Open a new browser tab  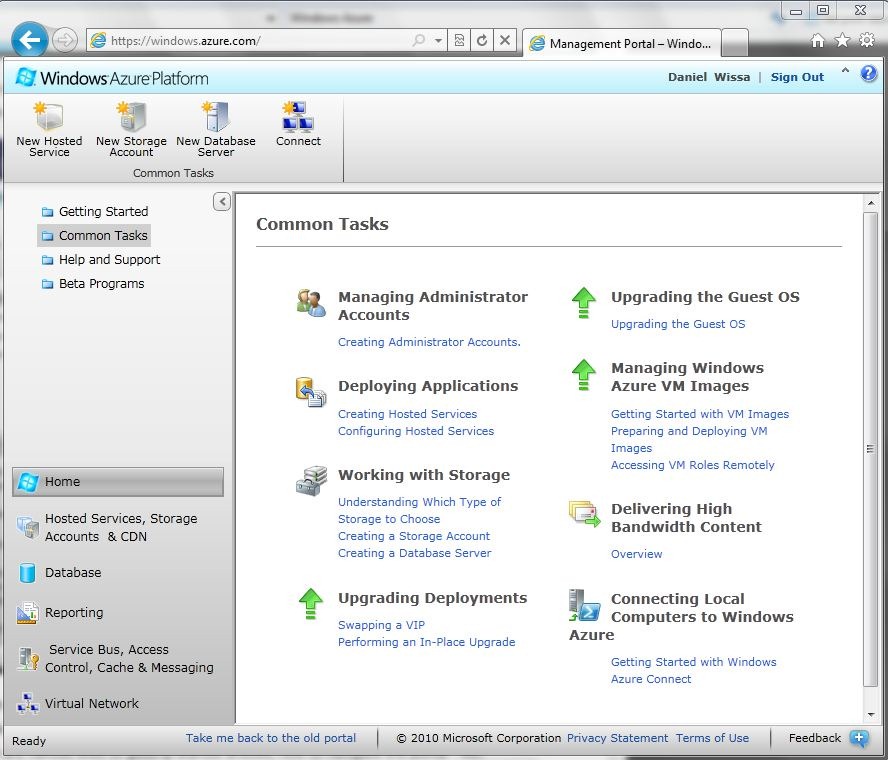point(735,43)
